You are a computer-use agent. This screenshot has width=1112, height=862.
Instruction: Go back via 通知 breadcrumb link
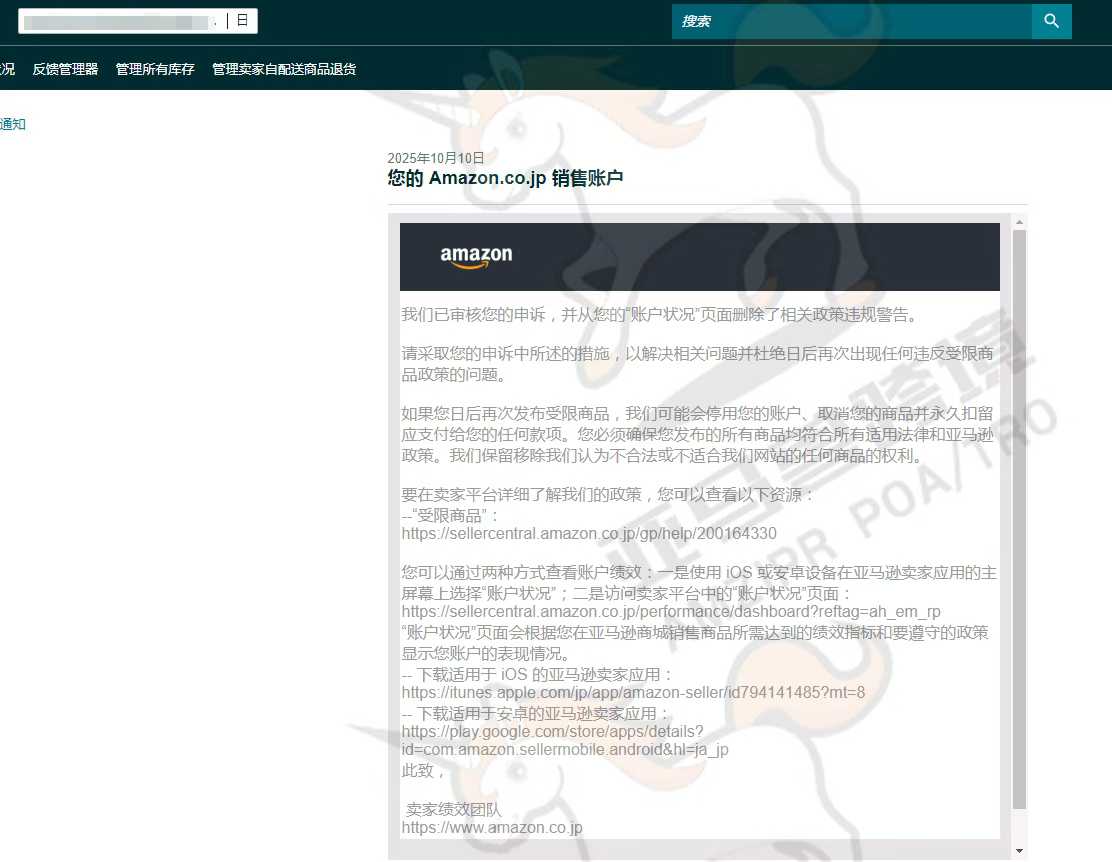pyautogui.click(x=13, y=124)
